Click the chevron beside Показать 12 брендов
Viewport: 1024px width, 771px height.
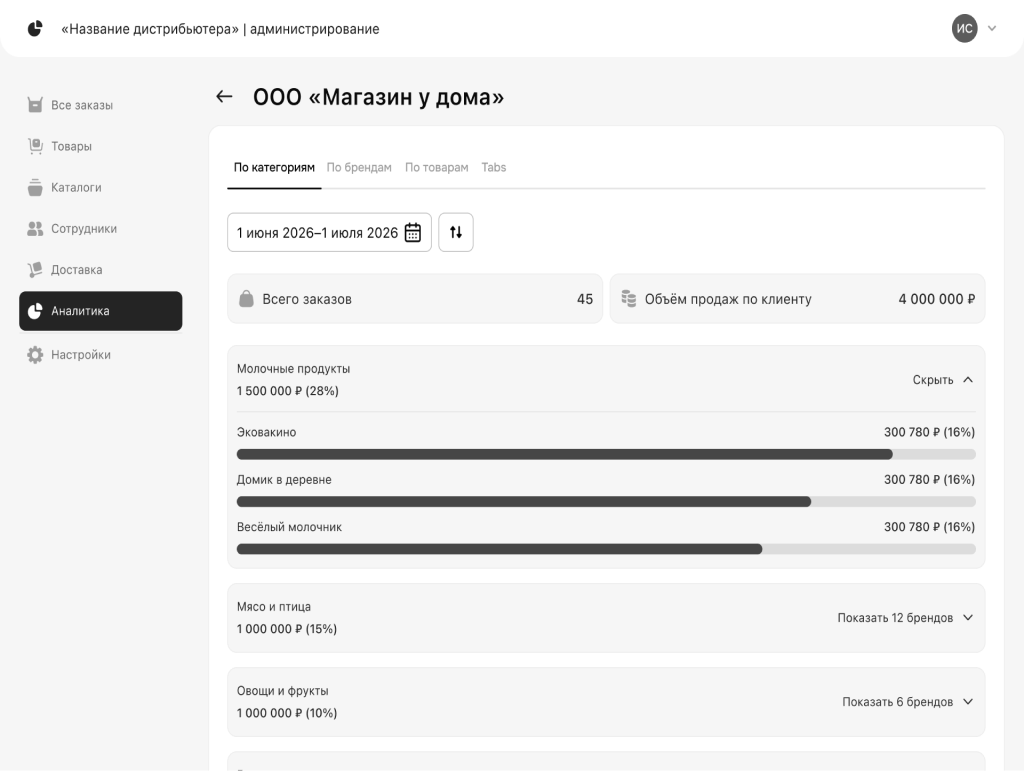tap(968, 618)
